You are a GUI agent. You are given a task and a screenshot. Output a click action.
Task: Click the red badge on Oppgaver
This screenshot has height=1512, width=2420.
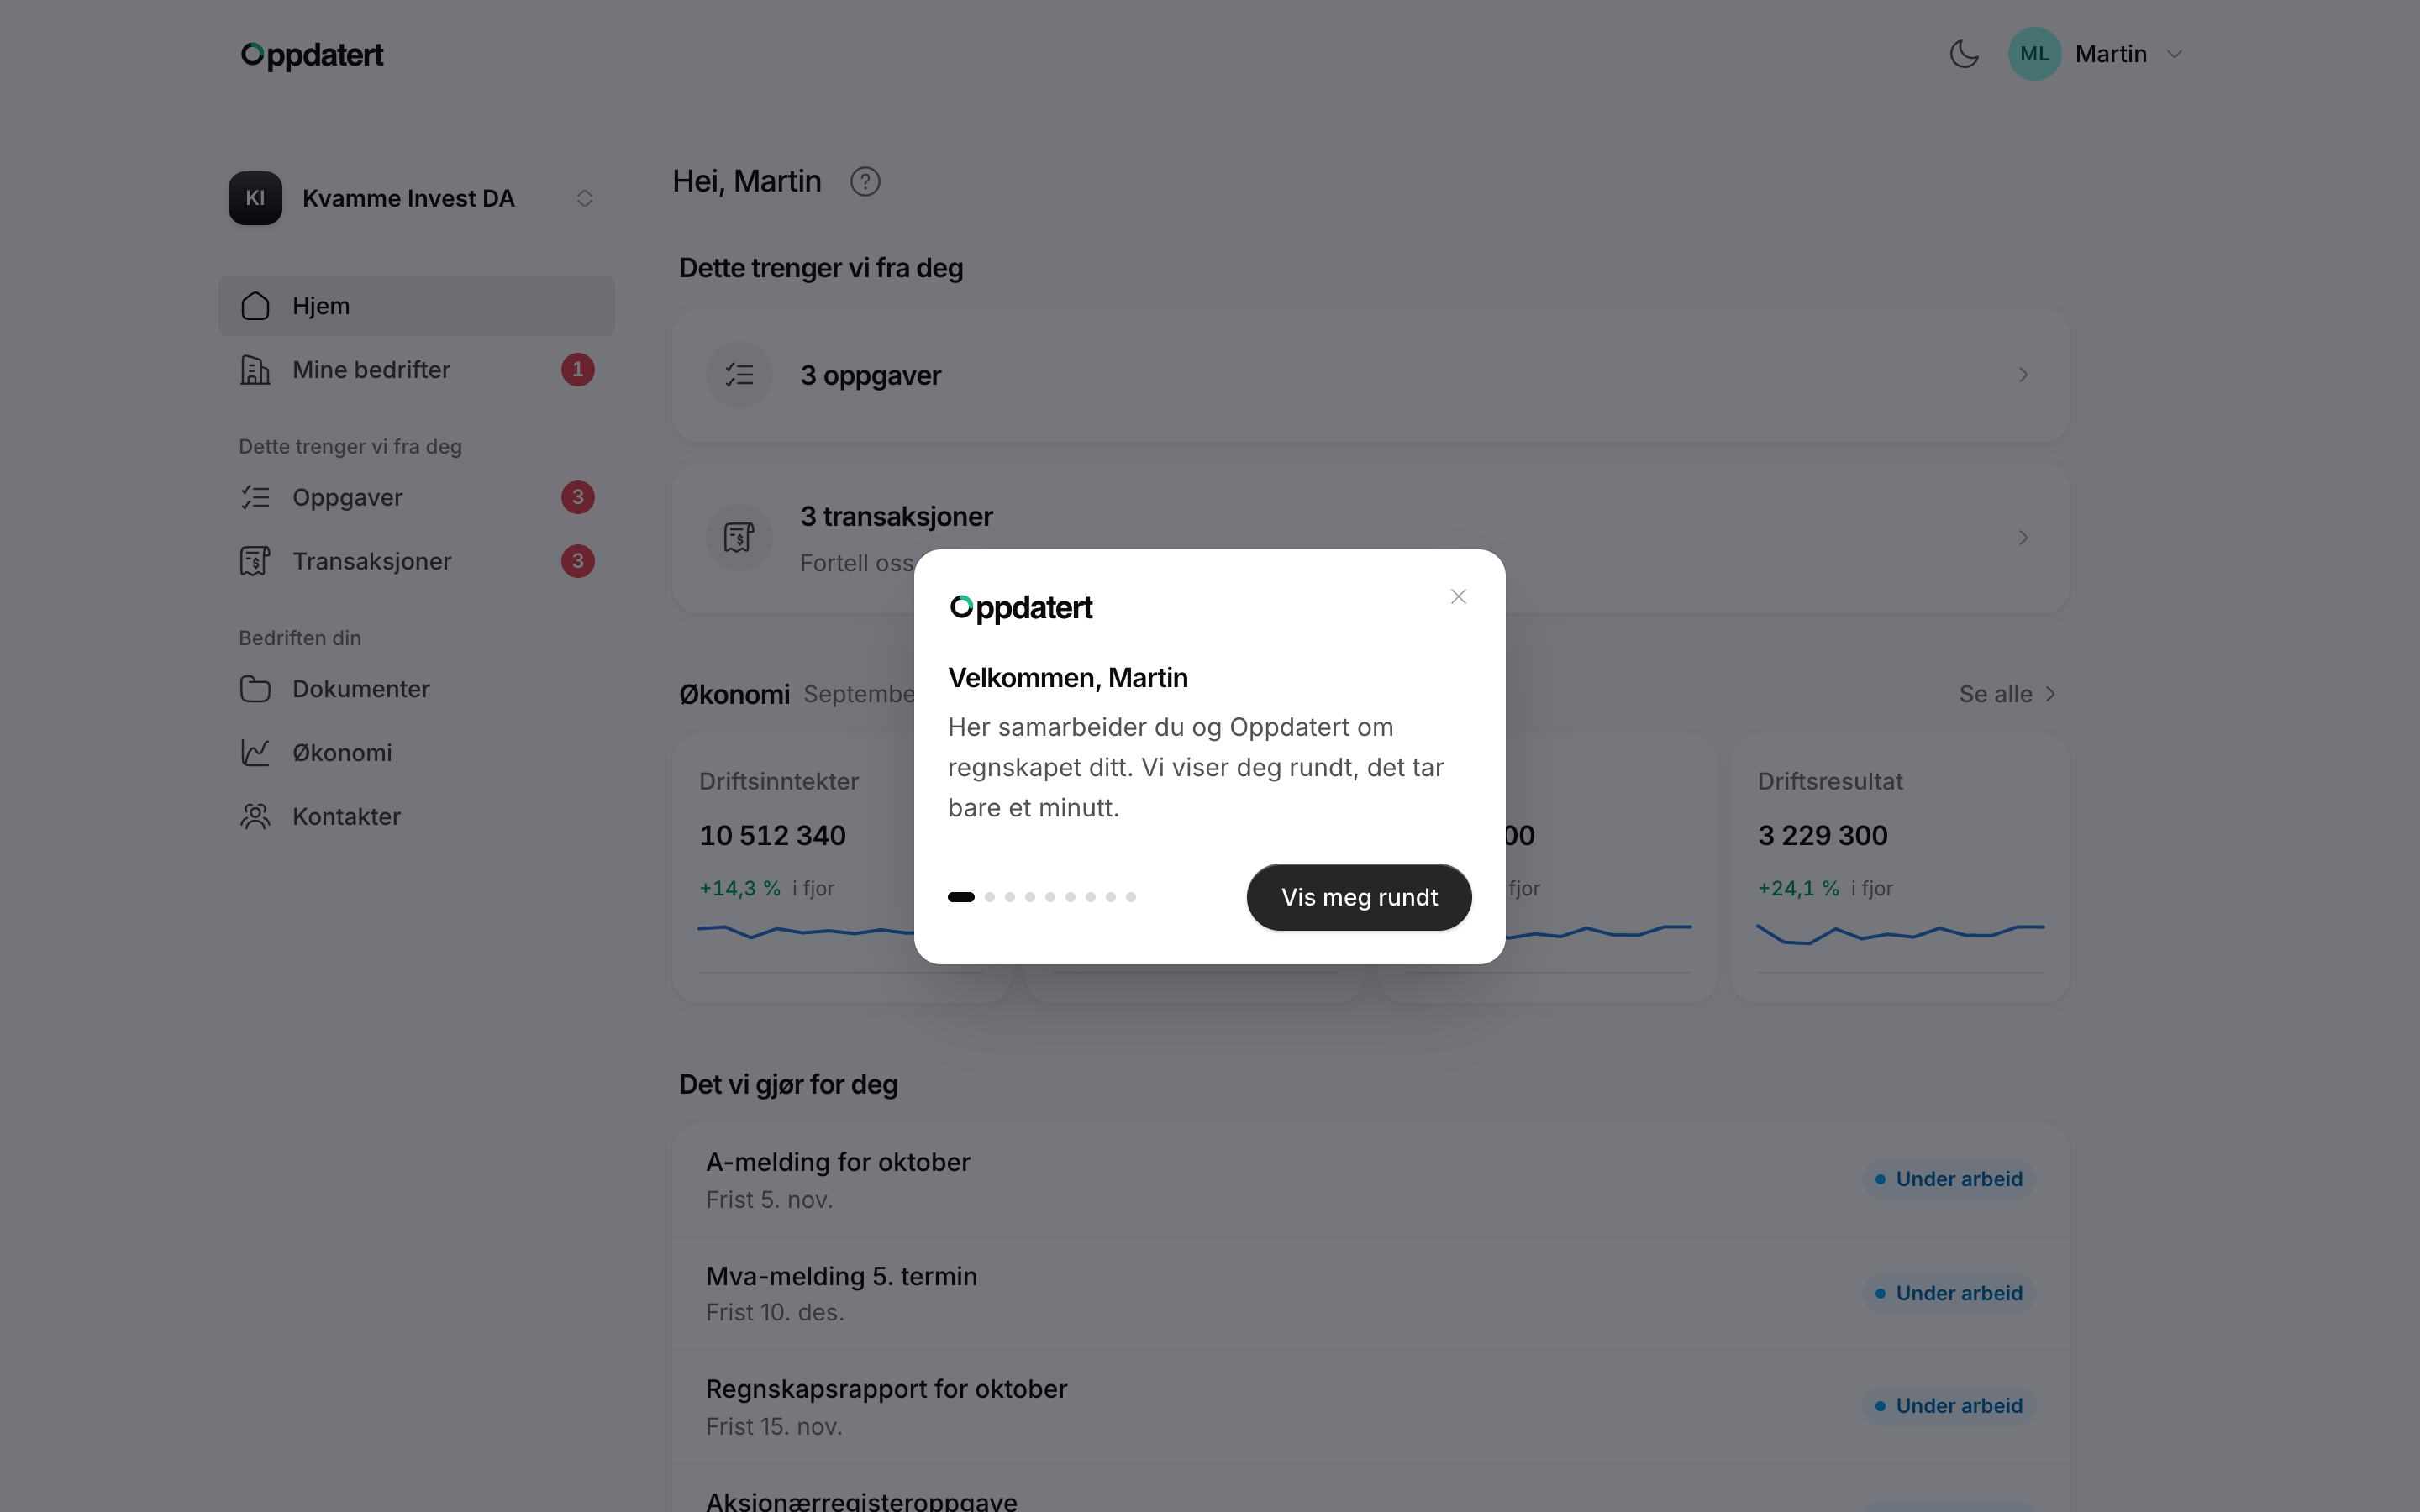click(x=578, y=497)
